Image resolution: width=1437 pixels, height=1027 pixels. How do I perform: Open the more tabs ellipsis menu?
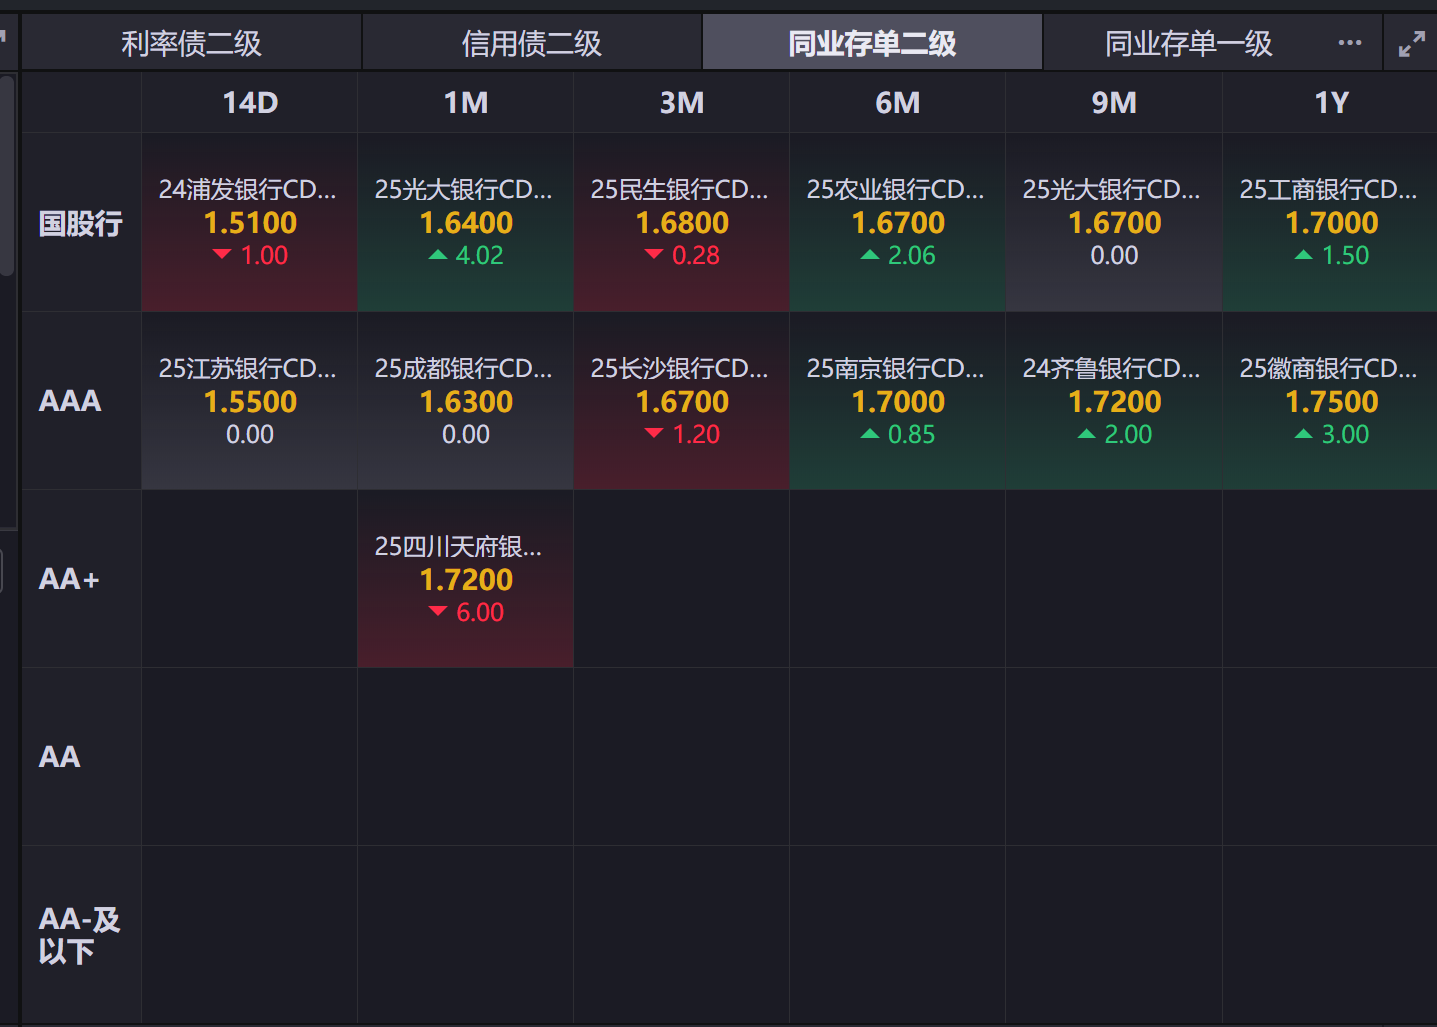click(x=1349, y=43)
